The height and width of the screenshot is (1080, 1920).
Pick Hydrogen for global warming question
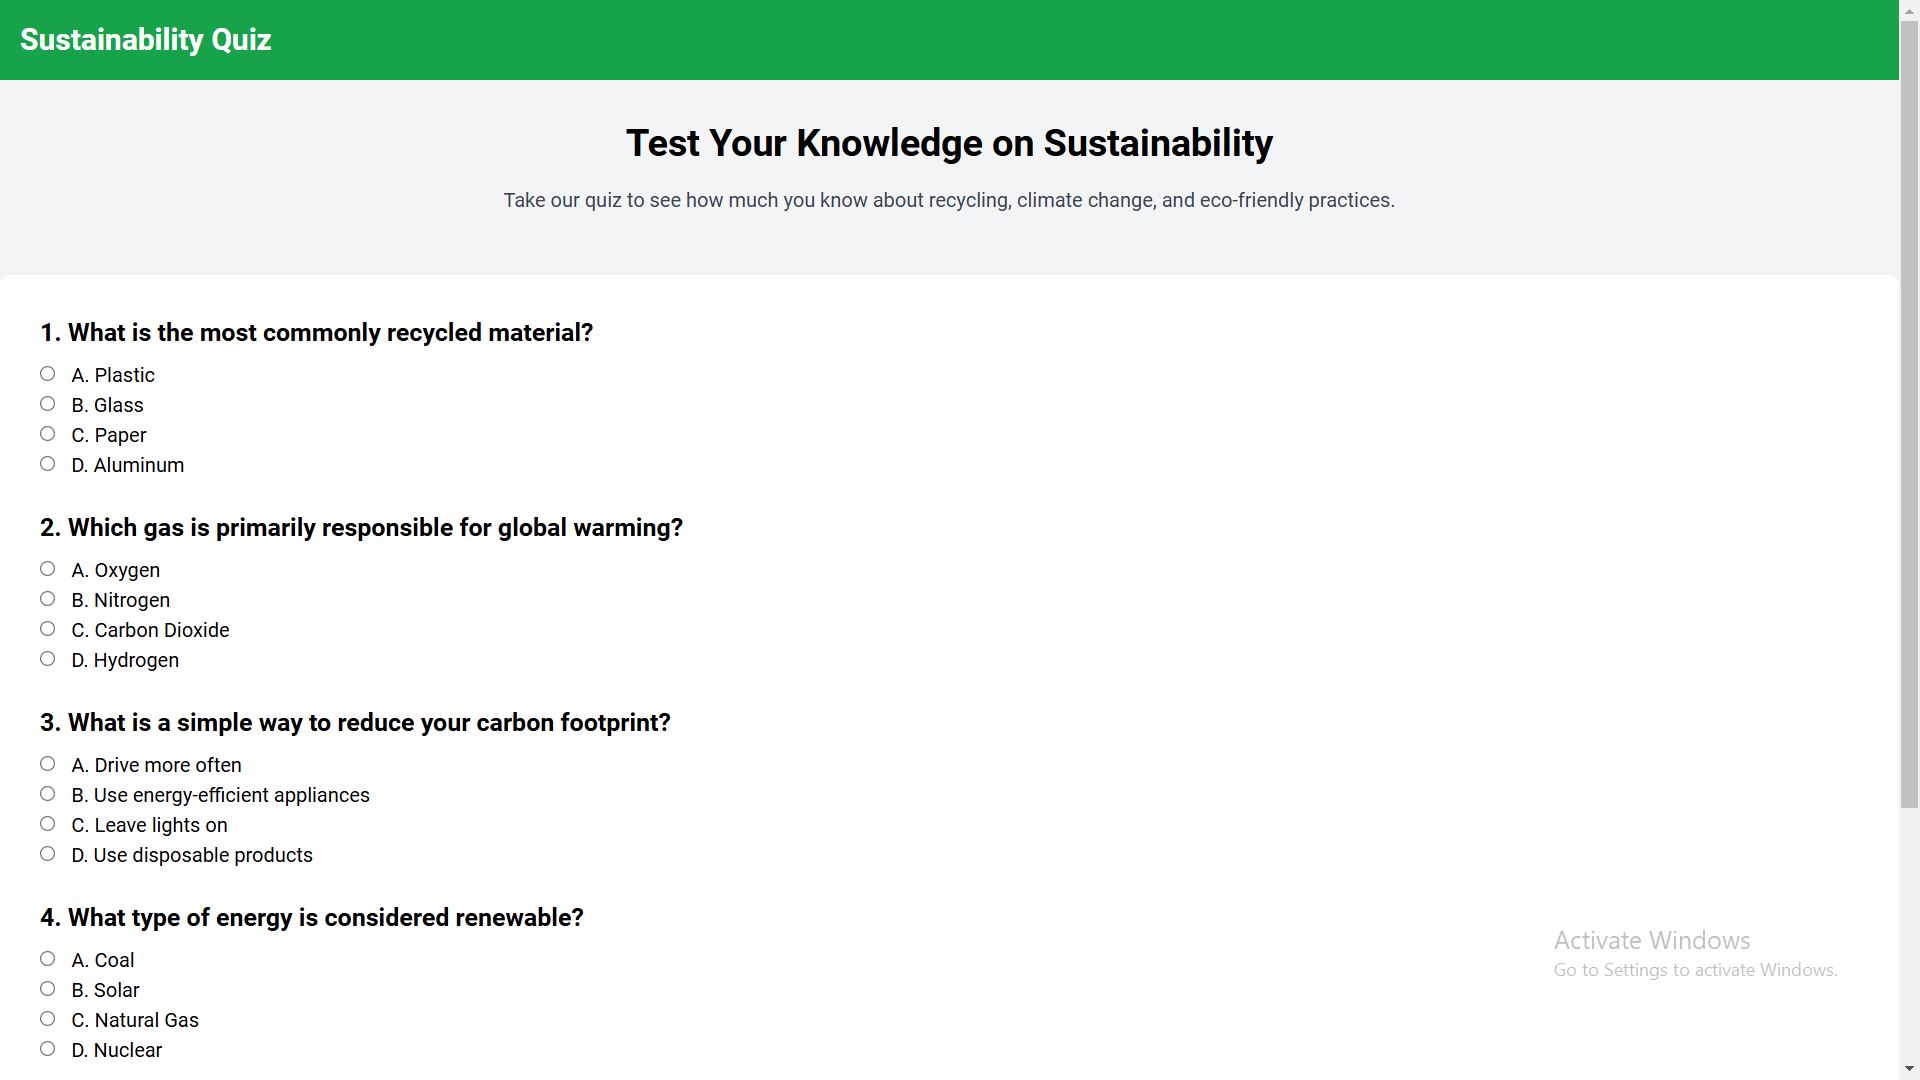[x=48, y=659]
